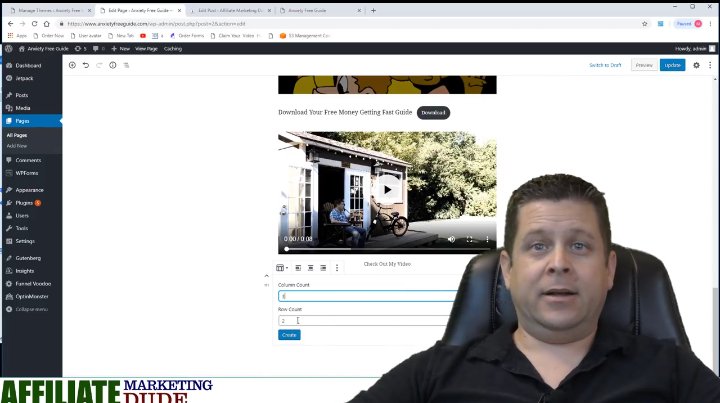720x403 pixels.
Task: Open the WPForms sidebar menu
Action: pyautogui.click(x=27, y=173)
